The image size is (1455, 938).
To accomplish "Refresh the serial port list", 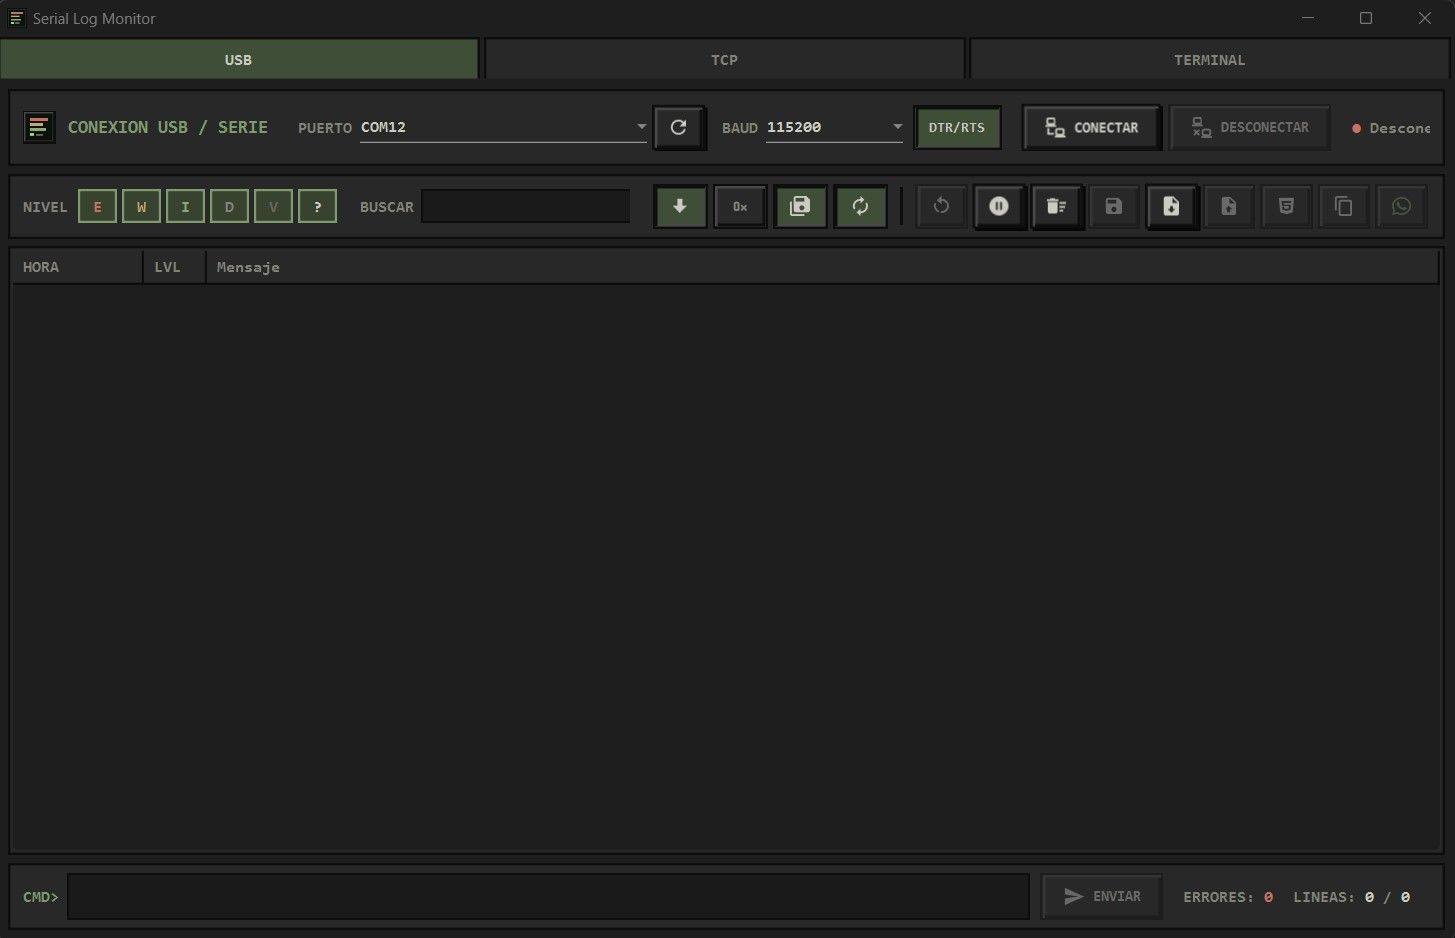I will click(x=679, y=128).
